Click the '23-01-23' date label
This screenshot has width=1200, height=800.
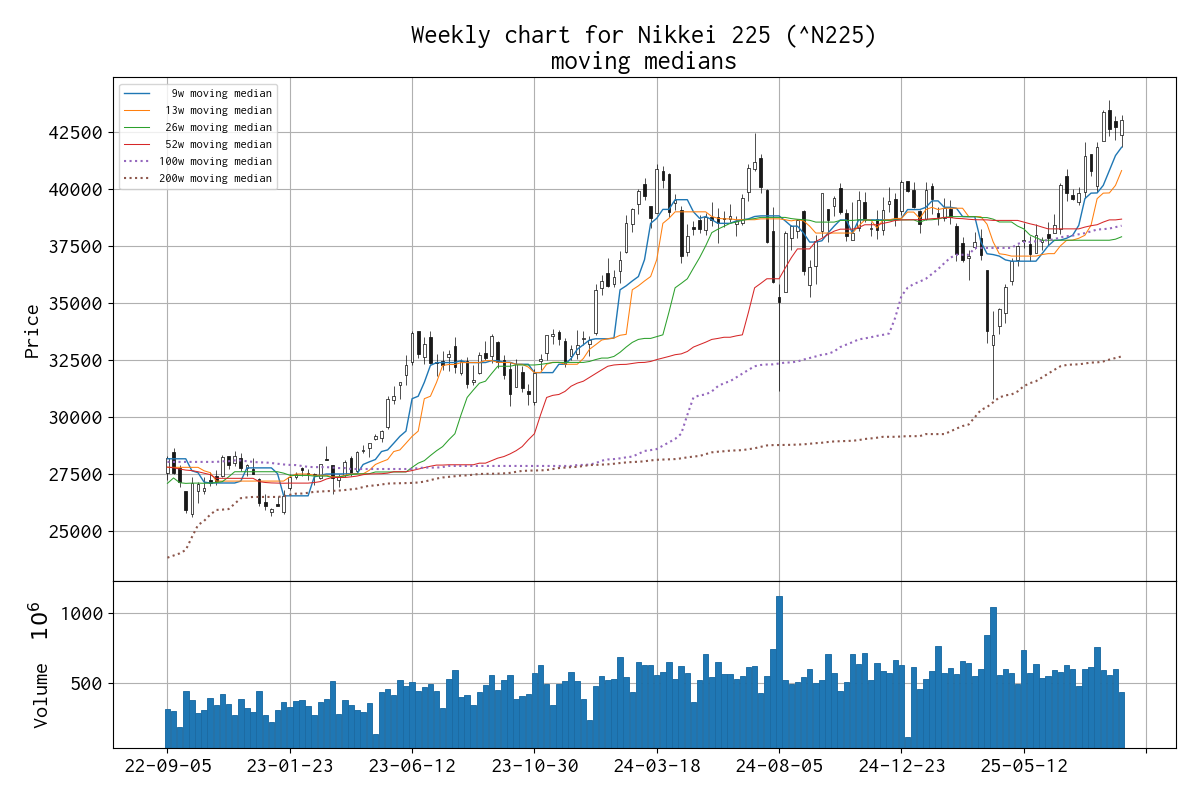290,767
